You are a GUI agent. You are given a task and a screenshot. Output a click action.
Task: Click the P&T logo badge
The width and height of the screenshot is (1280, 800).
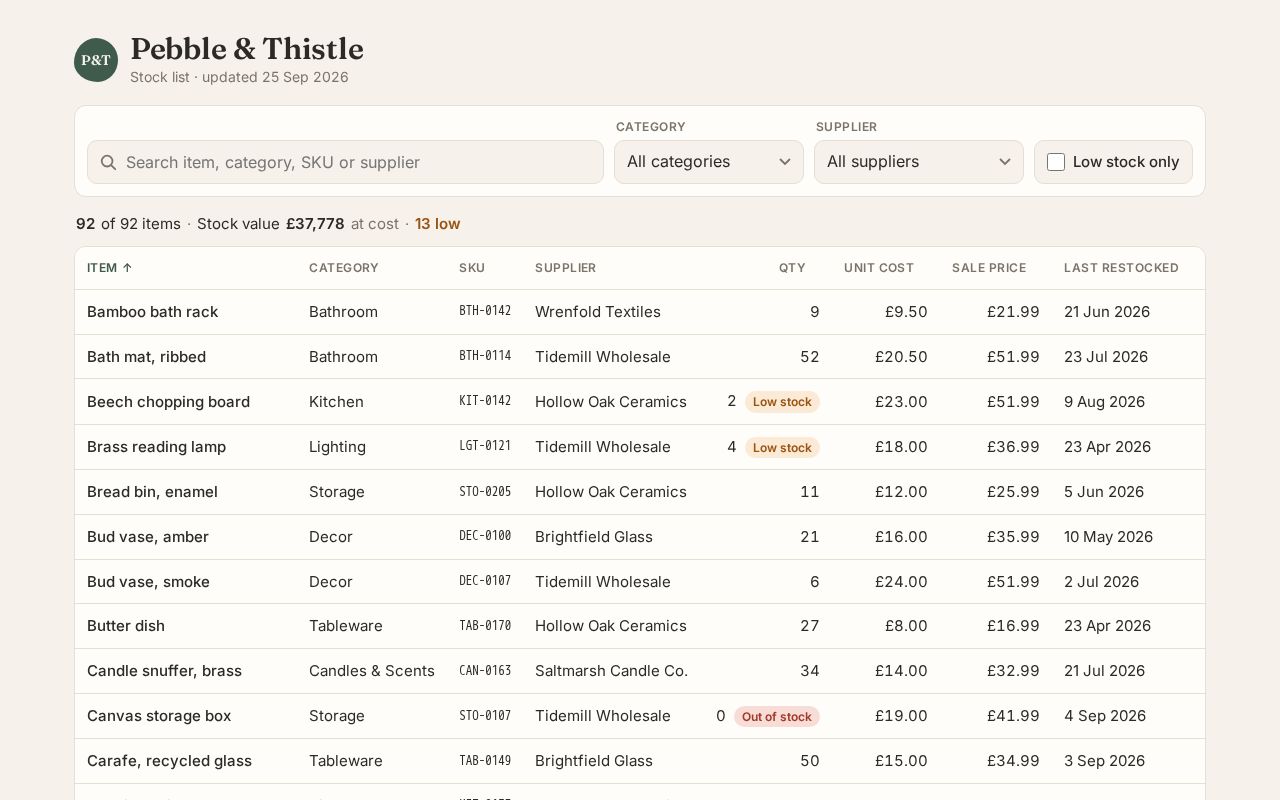pyautogui.click(x=96, y=60)
